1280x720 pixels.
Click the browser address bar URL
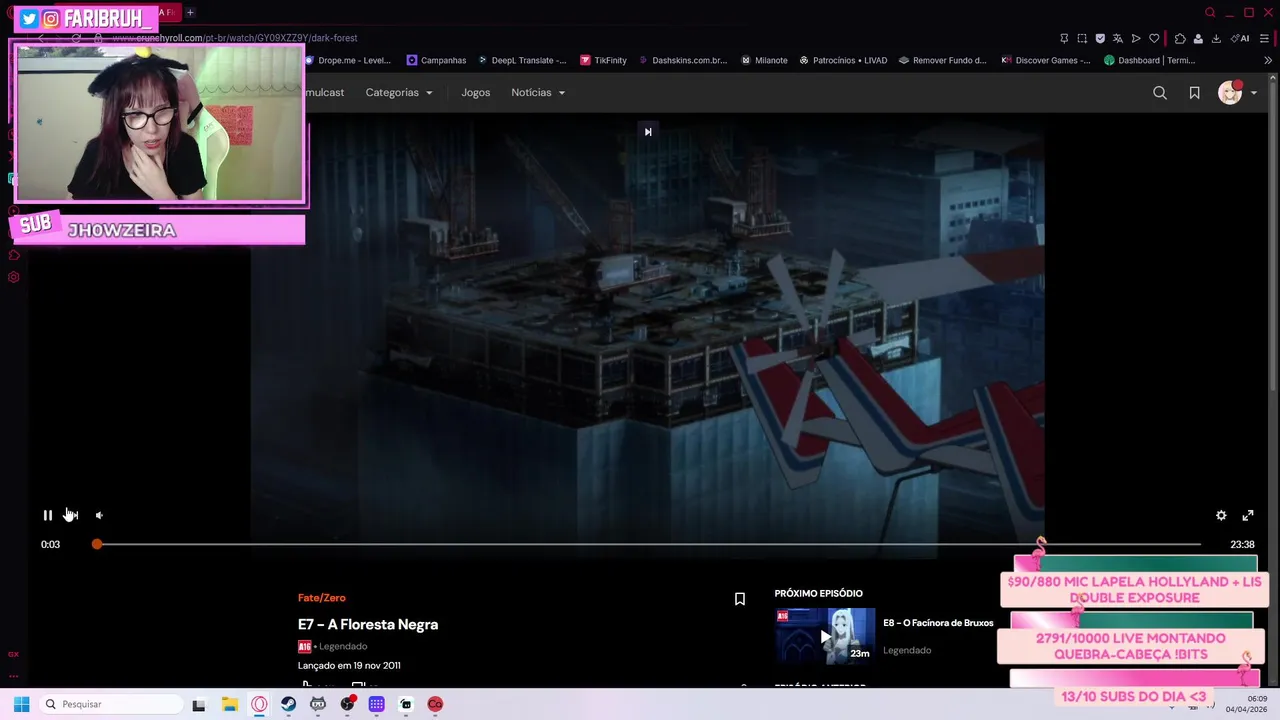tap(235, 38)
